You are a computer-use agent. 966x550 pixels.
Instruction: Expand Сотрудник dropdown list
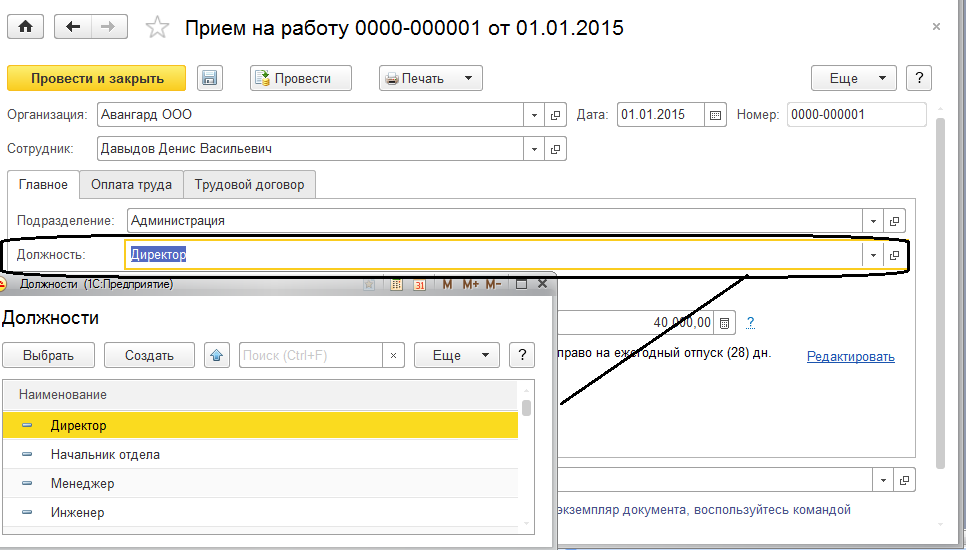coord(534,149)
